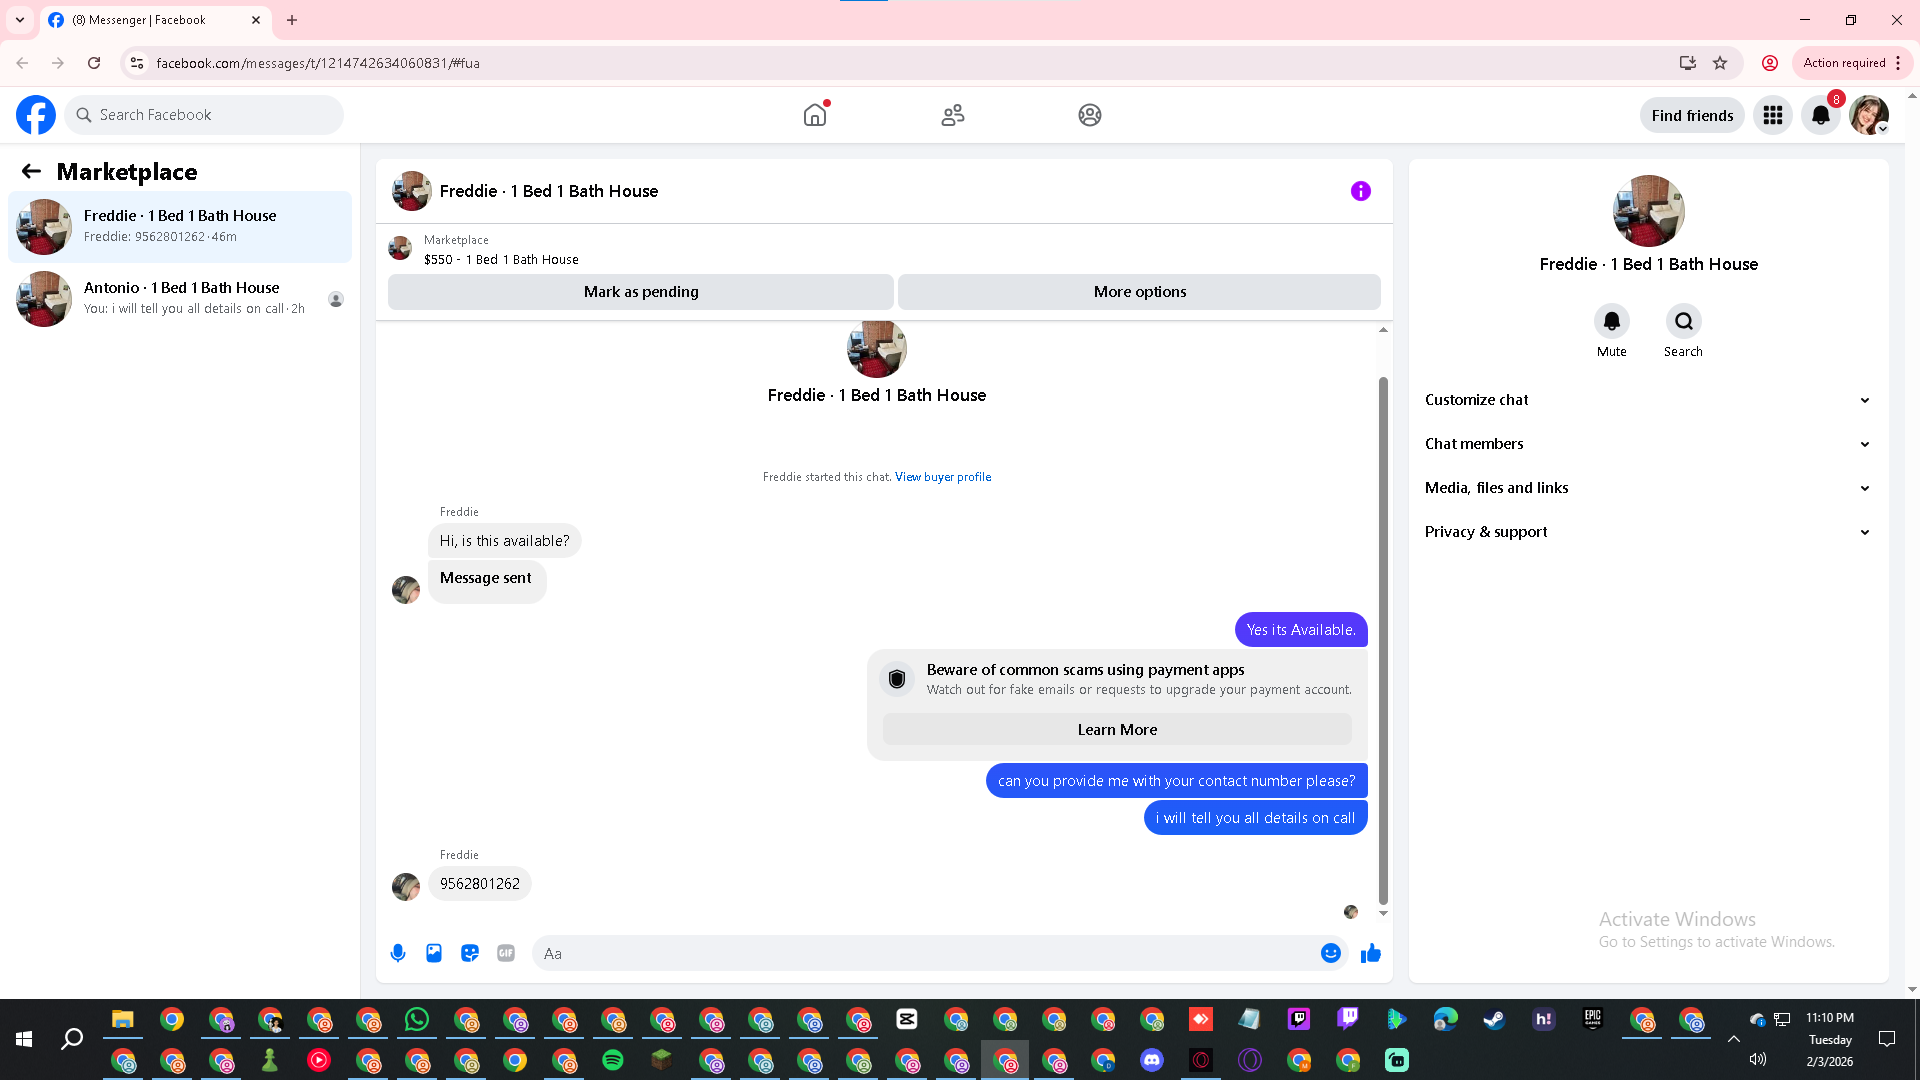Open the sticker picker icon
This screenshot has width=1920, height=1080.
[x=470, y=953]
